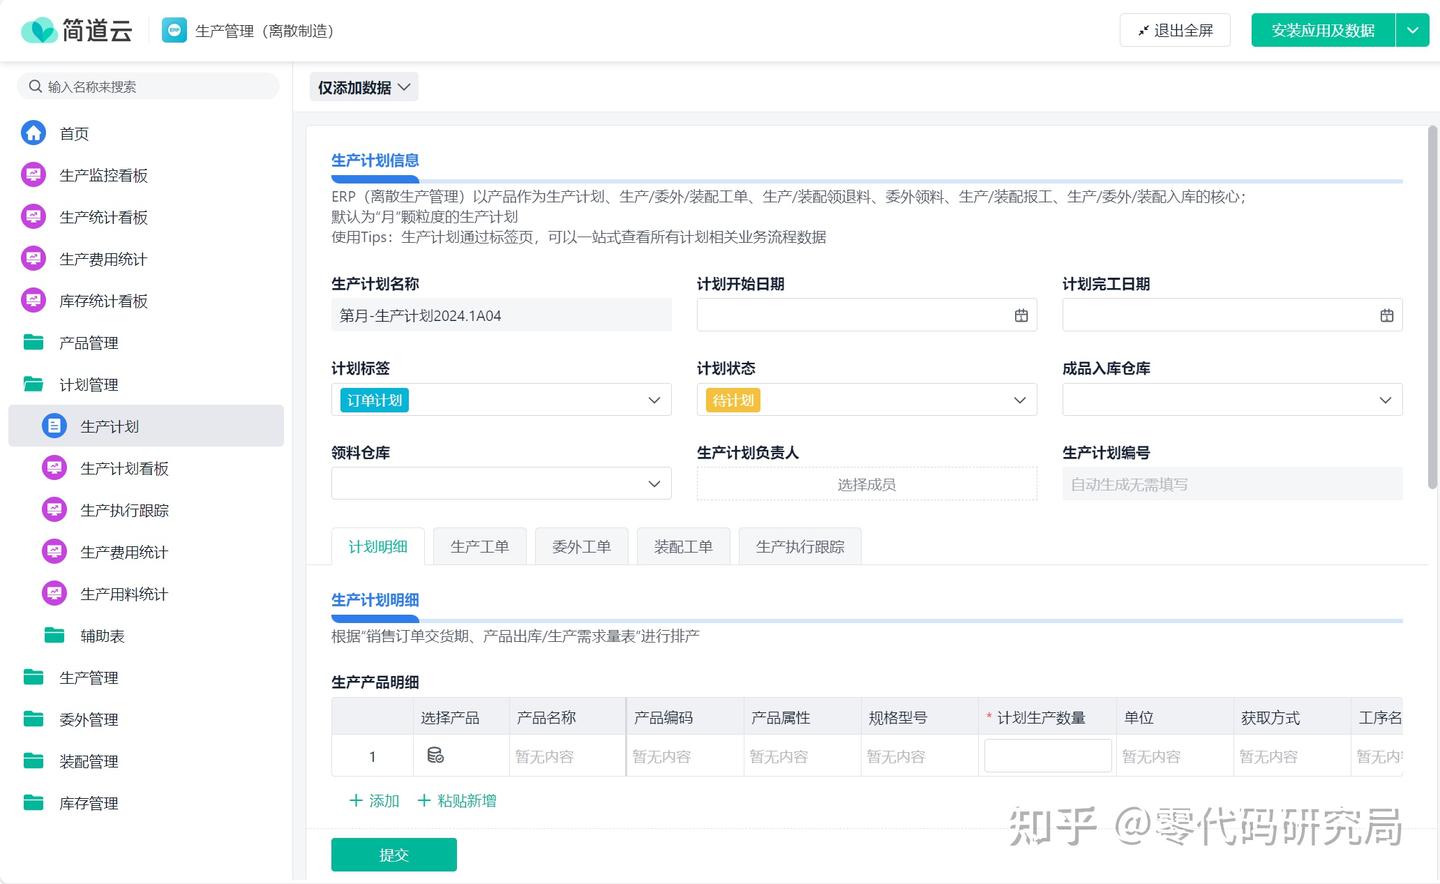Open the 仅添加数据 mode dropdown
1440x884 pixels.
point(364,88)
